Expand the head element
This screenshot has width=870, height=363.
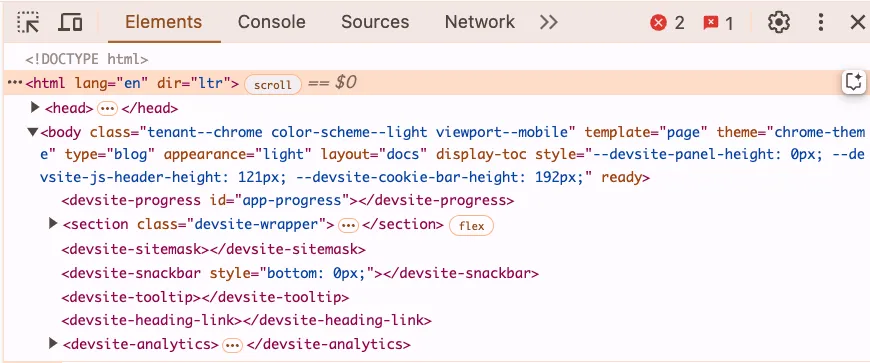(36, 107)
